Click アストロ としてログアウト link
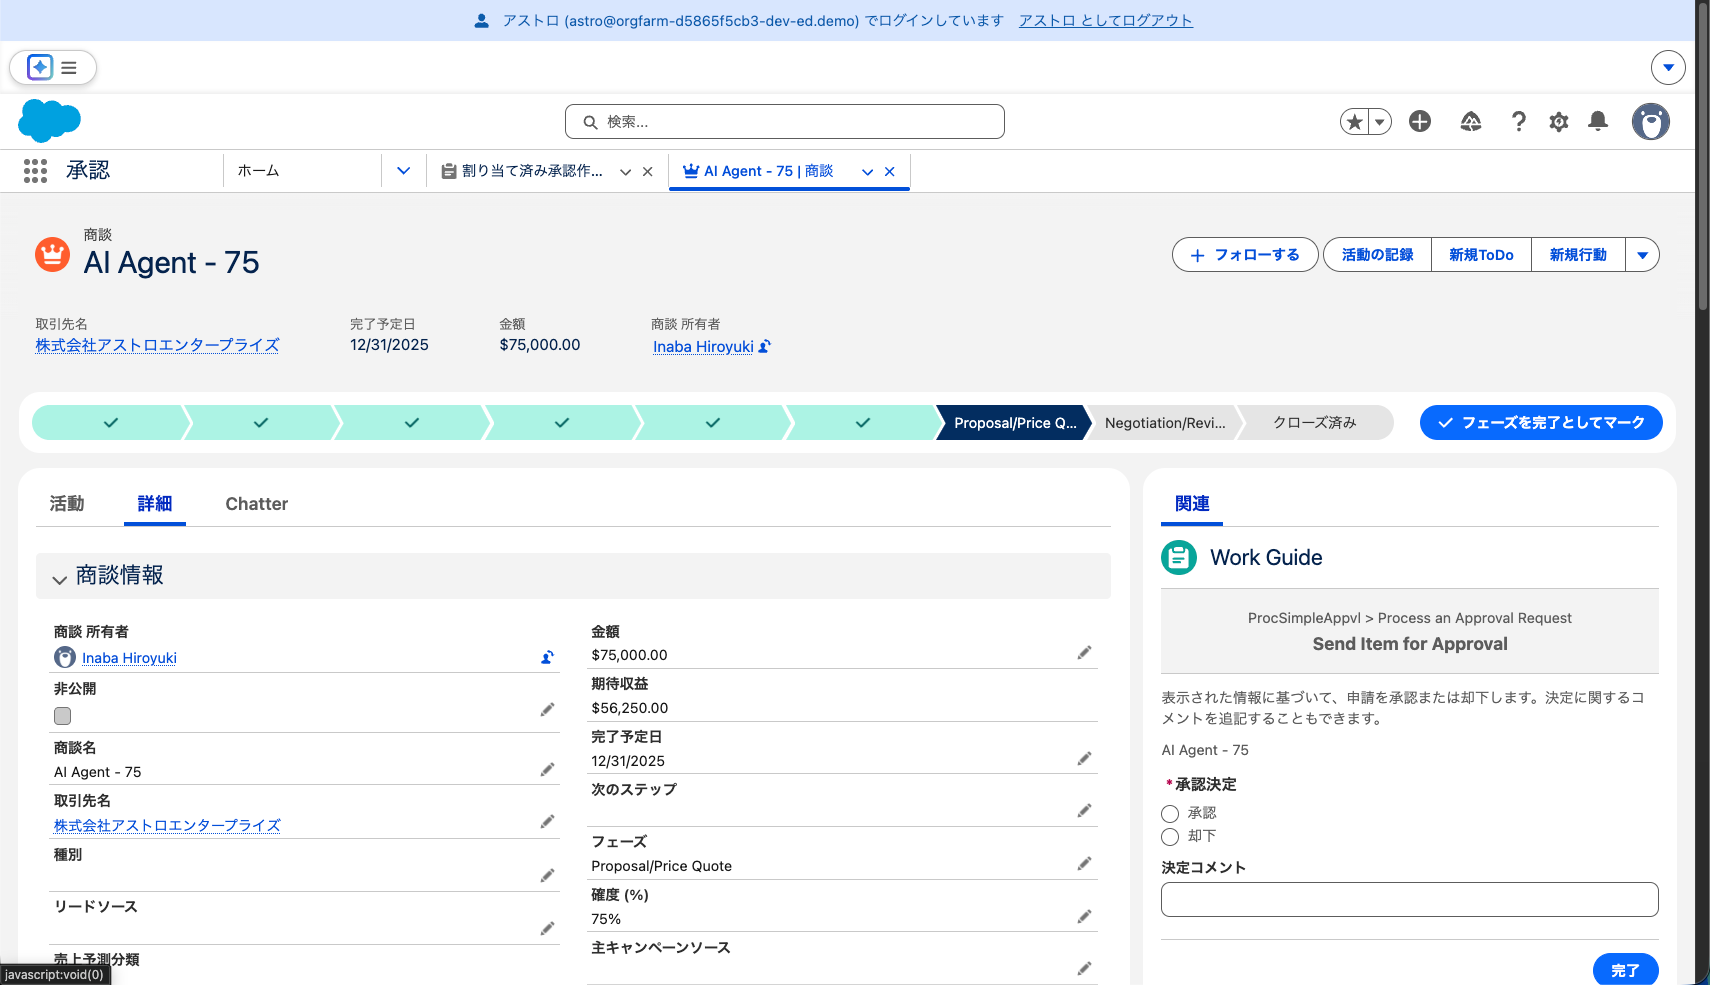1710x985 pixels. click(1106, 21)
